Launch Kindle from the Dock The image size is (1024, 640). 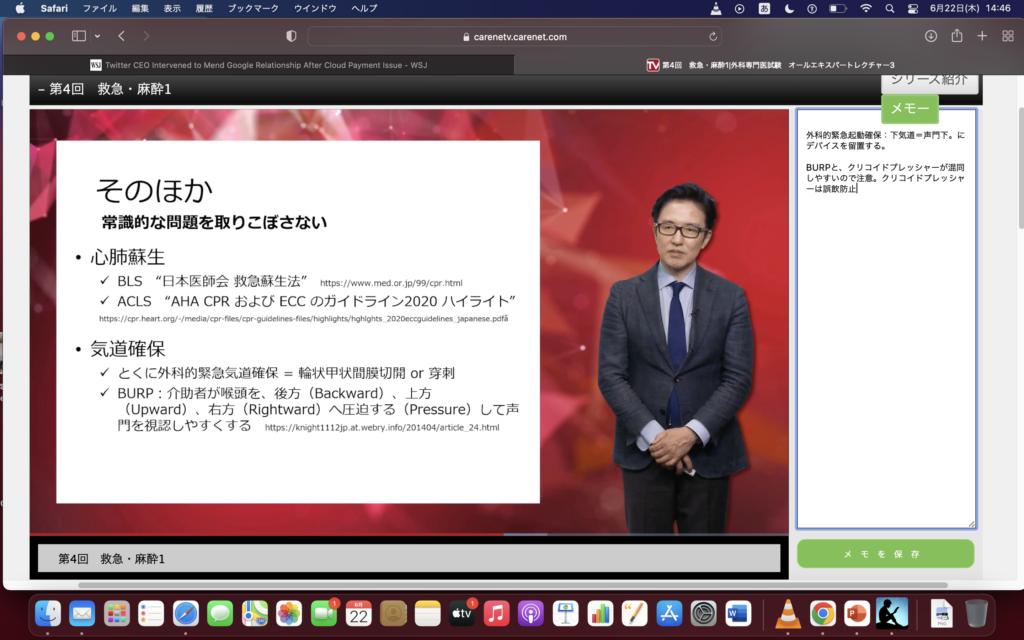(x=891, y=613)
